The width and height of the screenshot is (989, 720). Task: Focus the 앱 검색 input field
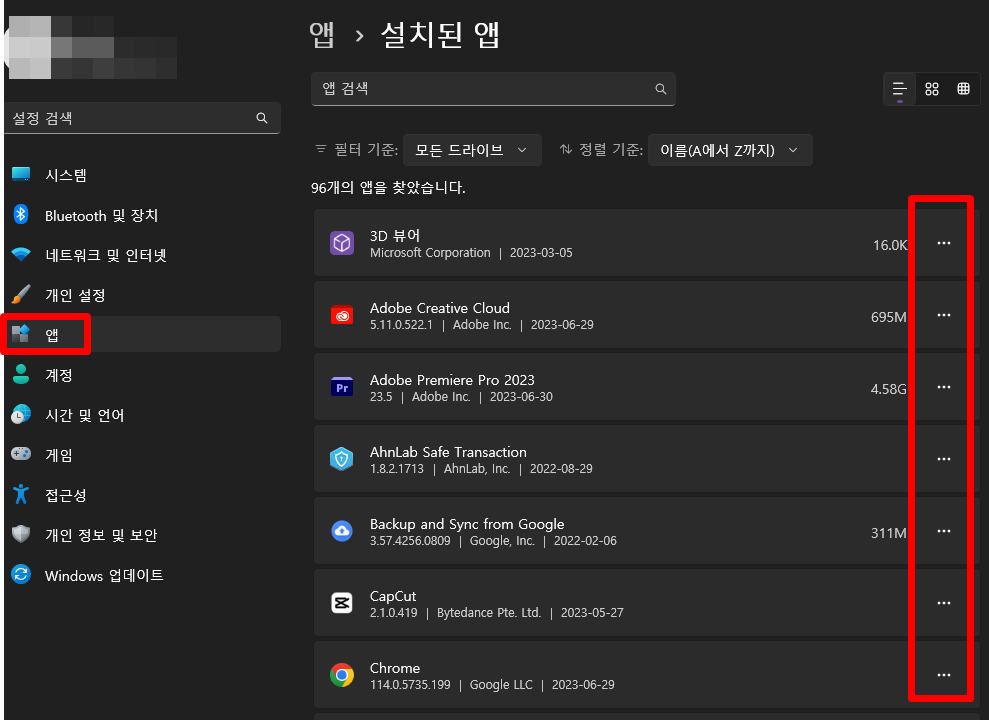pyautogui.click(x=493, y=89)
